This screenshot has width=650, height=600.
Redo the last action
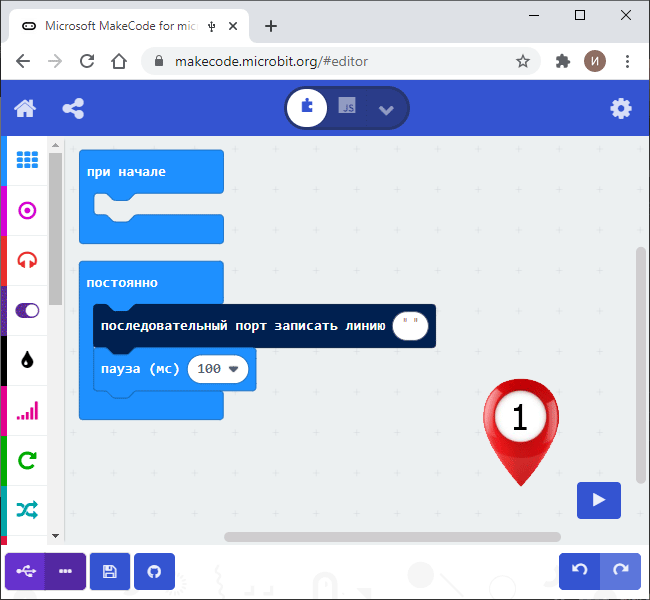[621, 571]
